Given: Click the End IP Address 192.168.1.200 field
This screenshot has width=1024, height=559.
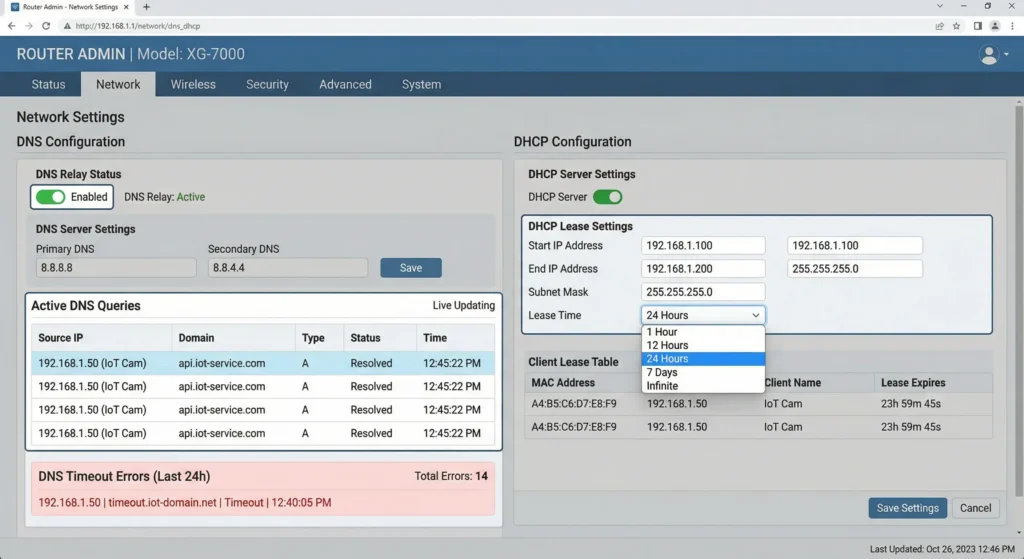Looking at the screenshot, I should click(x=703, y=268).
